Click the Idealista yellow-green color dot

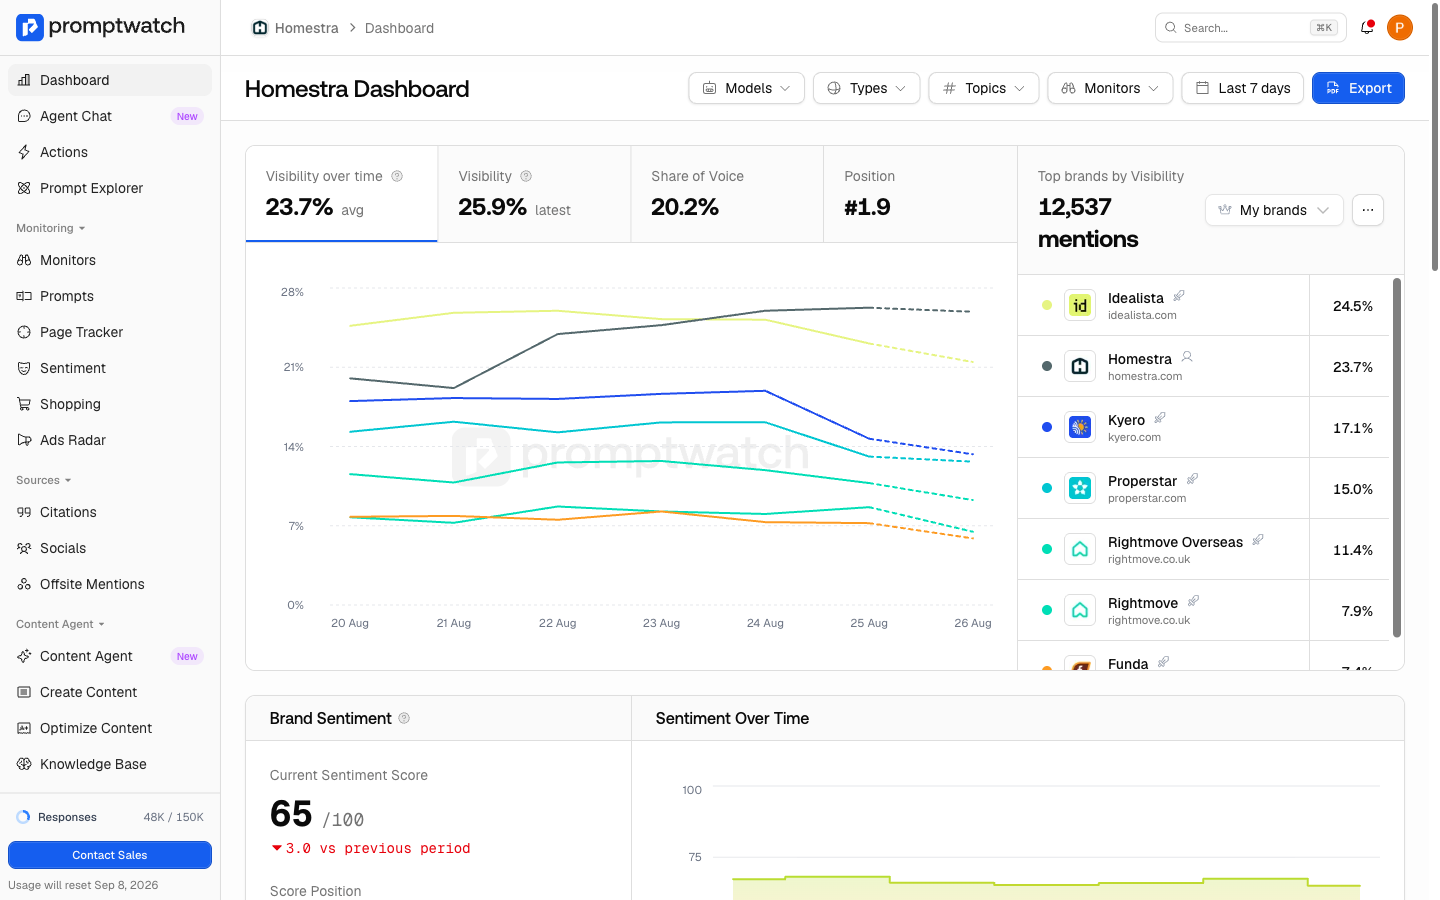pyautogui.click(x=1047, y=305)
